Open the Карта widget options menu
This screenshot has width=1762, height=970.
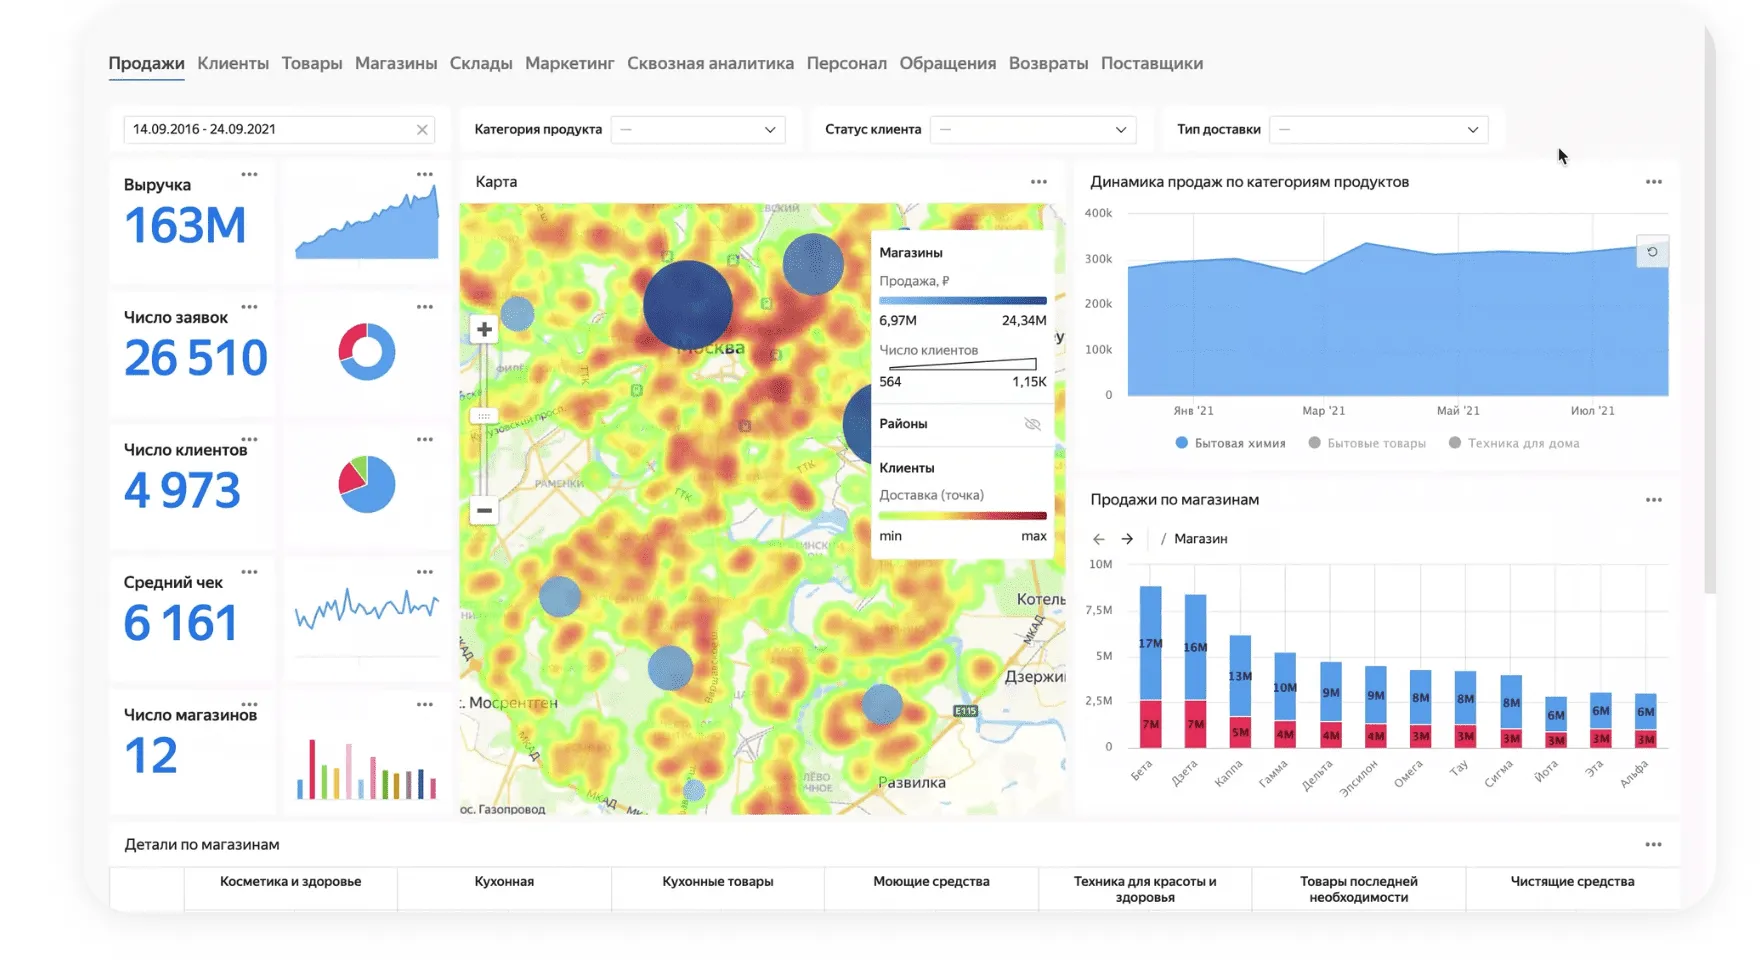point(1038,181)
